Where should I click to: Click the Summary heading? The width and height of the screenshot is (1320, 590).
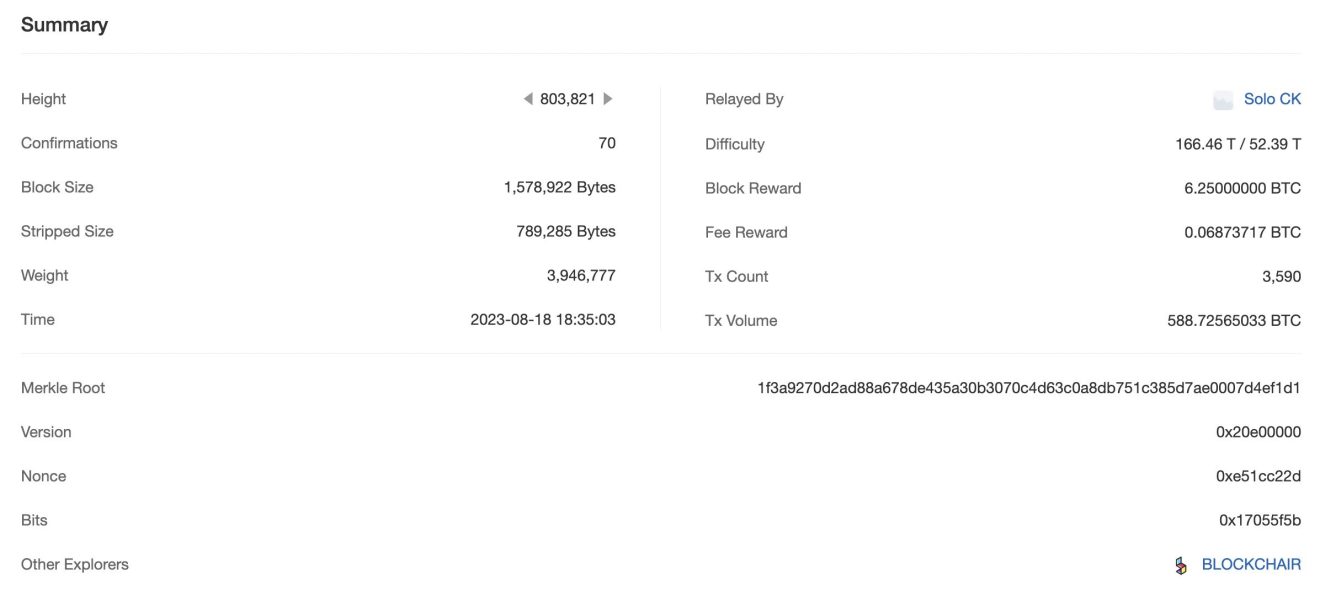(x=64, y=25)
